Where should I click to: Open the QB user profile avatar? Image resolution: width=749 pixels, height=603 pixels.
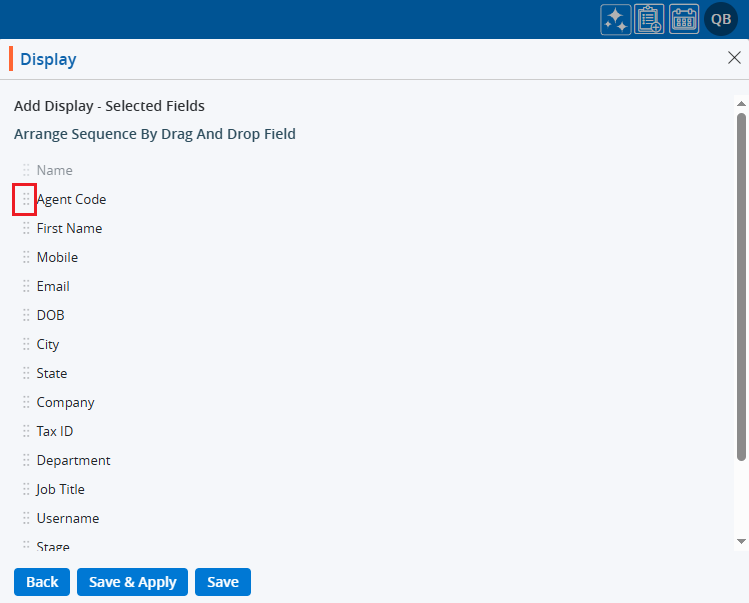click(x=721, y=19)
